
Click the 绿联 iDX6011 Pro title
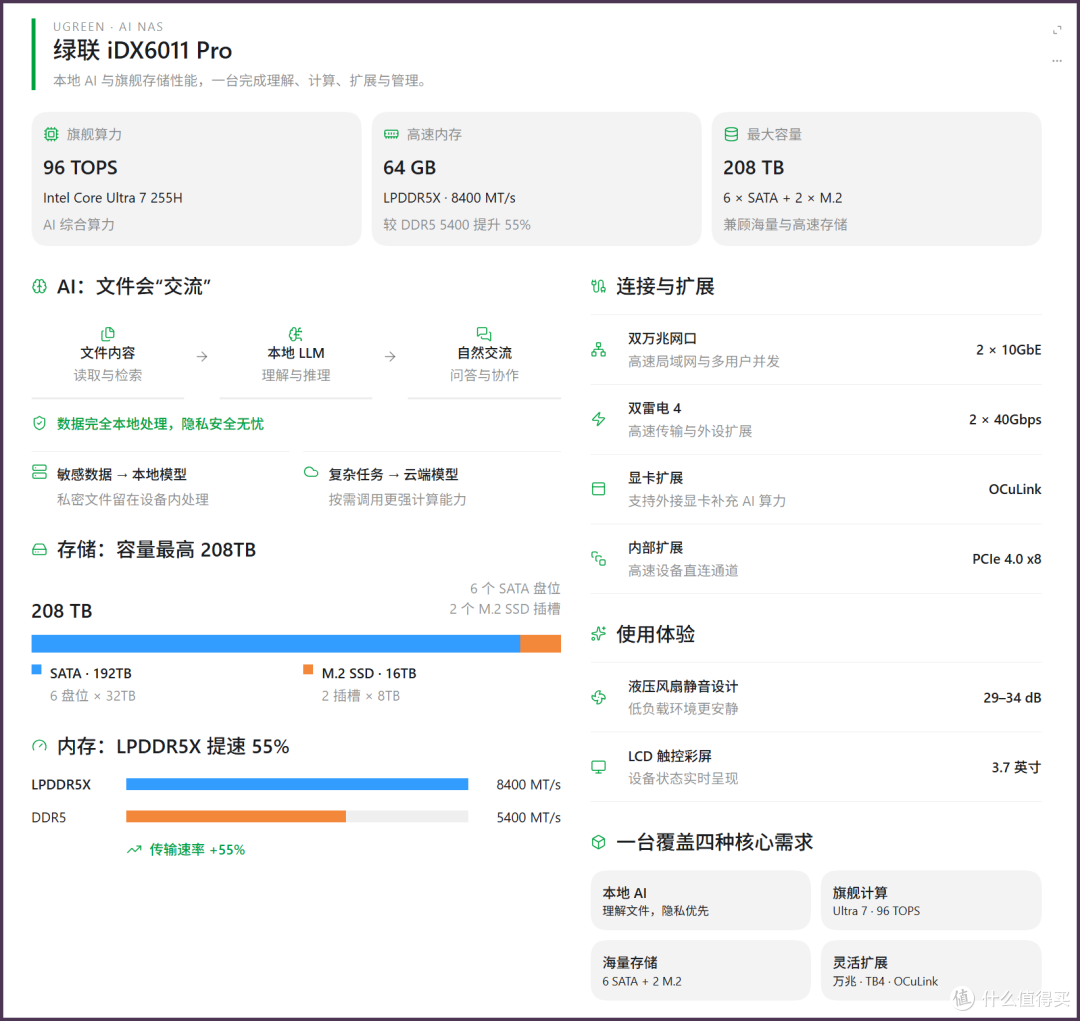tap(143, 50)
